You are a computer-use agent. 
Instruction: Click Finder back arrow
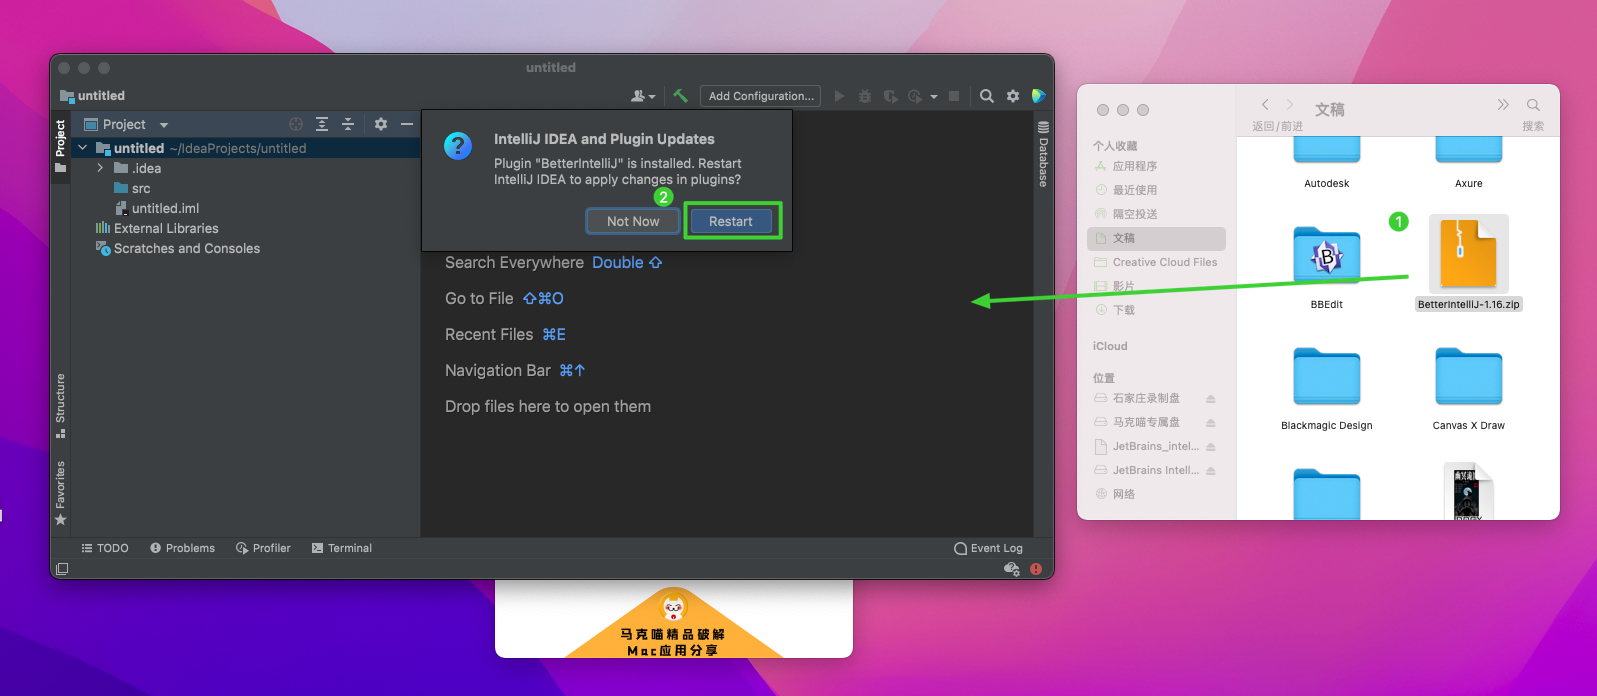coord(1265,104)
